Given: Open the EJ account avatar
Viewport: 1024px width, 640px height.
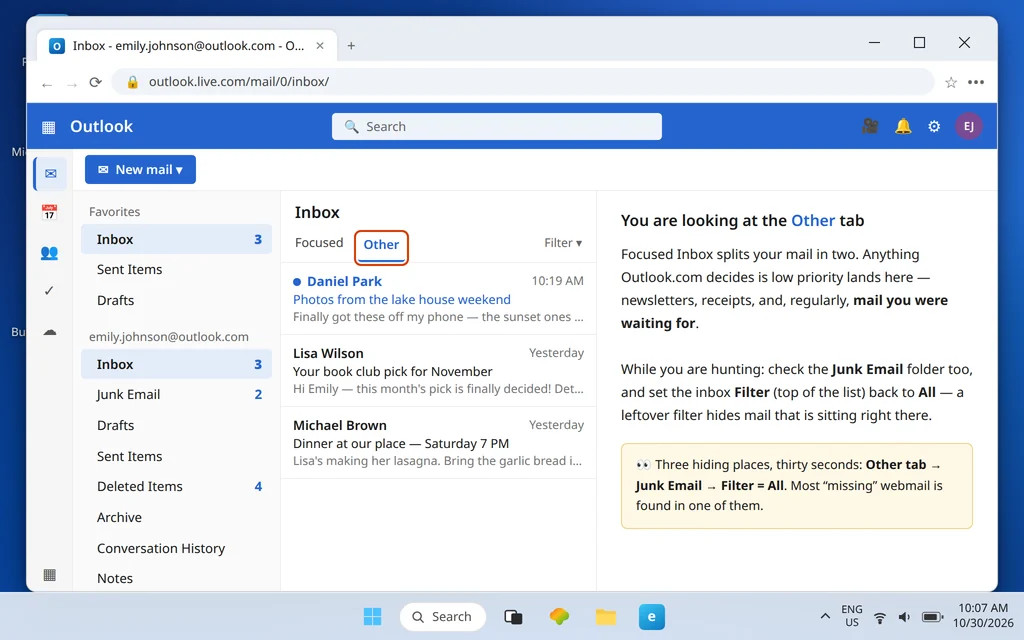Looking at the screenshot, I should click(x=968, y=126).
